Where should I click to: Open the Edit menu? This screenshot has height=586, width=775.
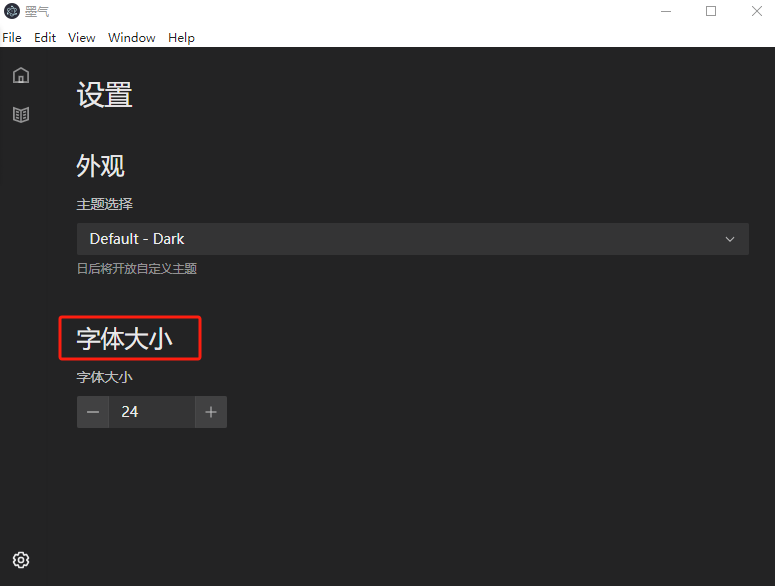[45, 38]
